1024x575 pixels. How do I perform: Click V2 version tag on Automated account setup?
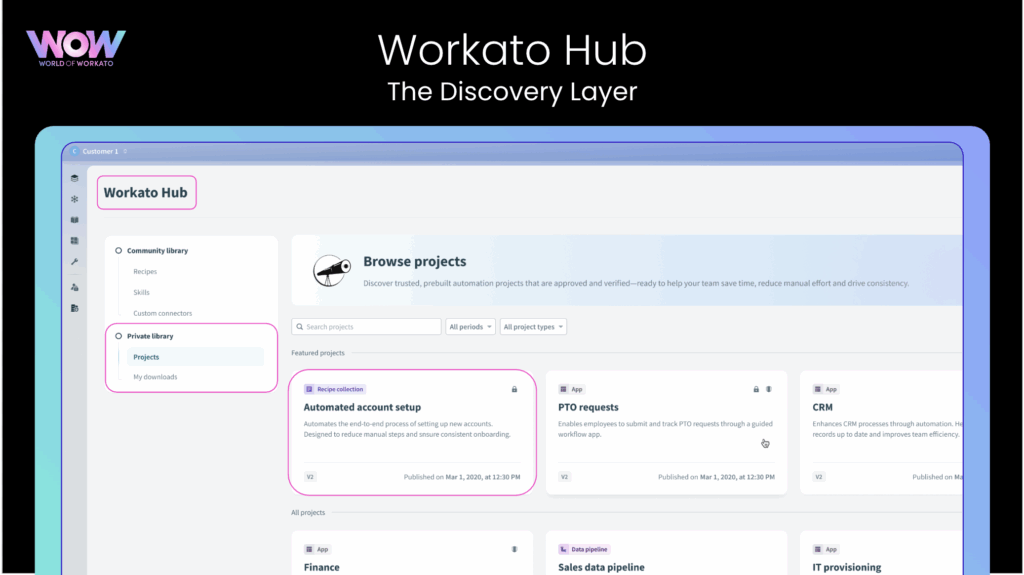point(310,477)
